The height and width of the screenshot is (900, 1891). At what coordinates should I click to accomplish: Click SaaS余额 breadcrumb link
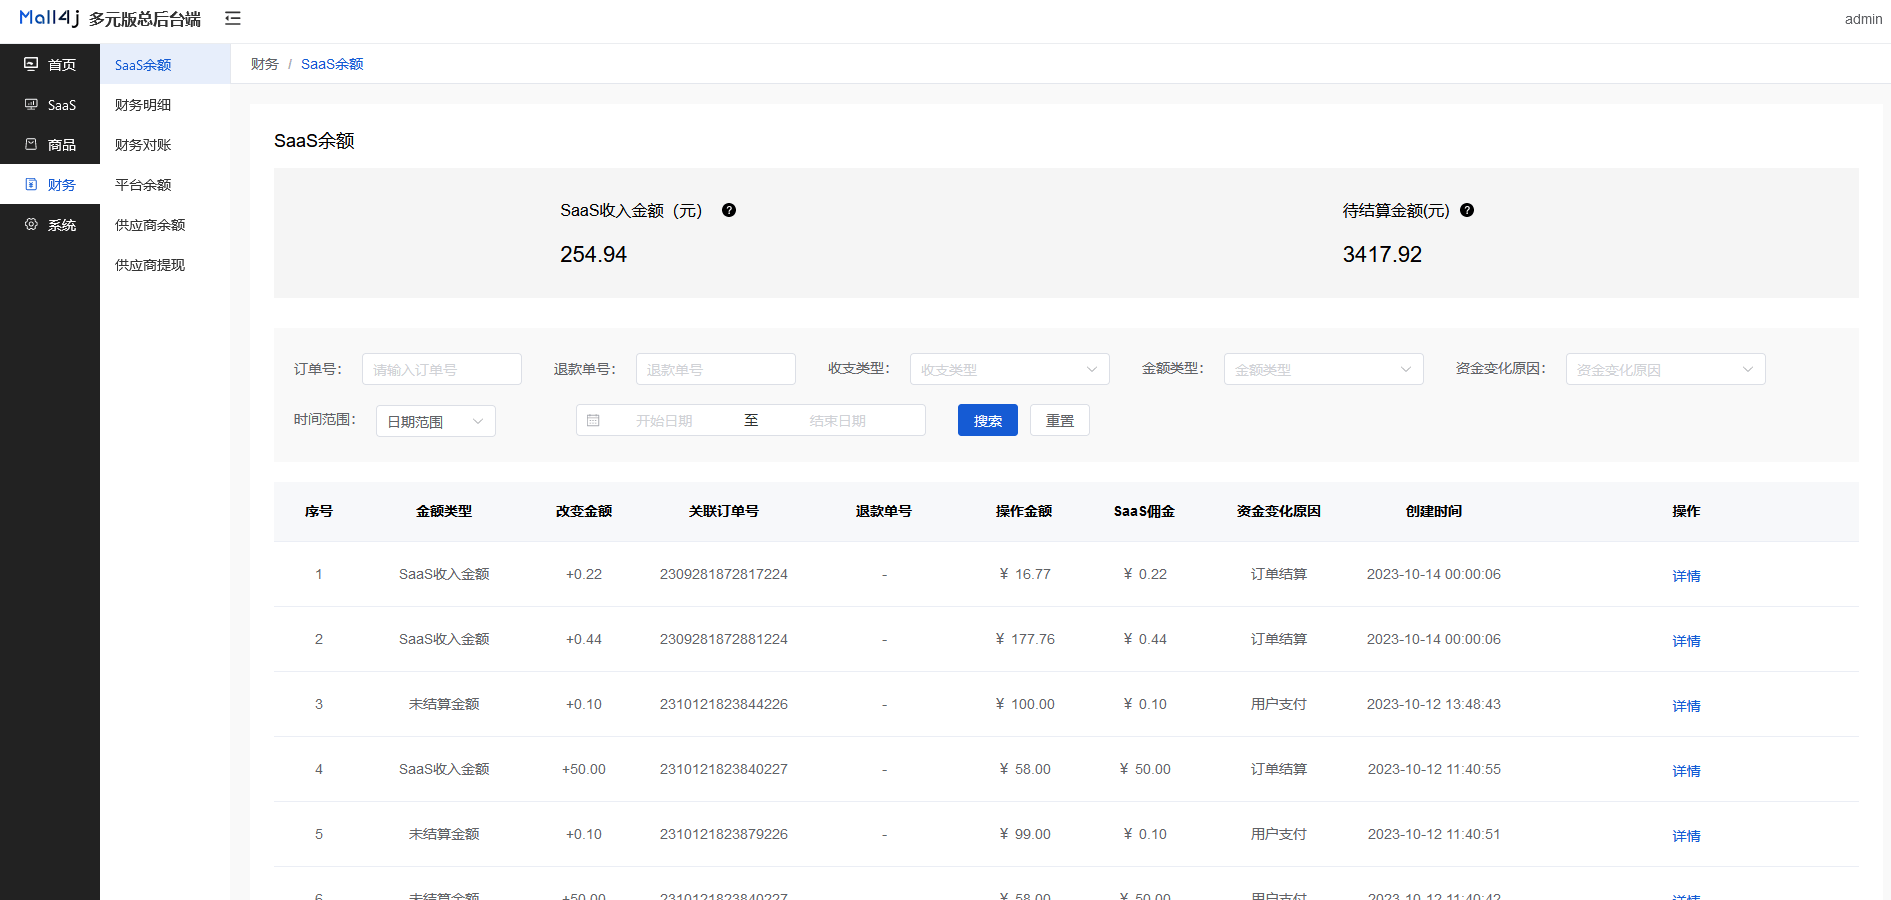(332, 64)
